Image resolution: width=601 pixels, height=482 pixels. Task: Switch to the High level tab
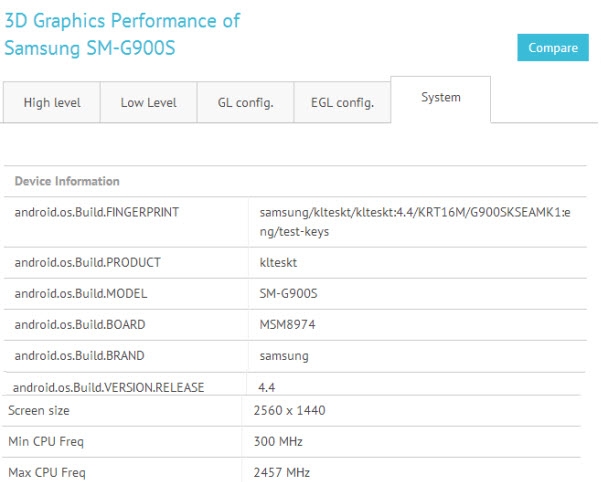[x=52, y=102]
